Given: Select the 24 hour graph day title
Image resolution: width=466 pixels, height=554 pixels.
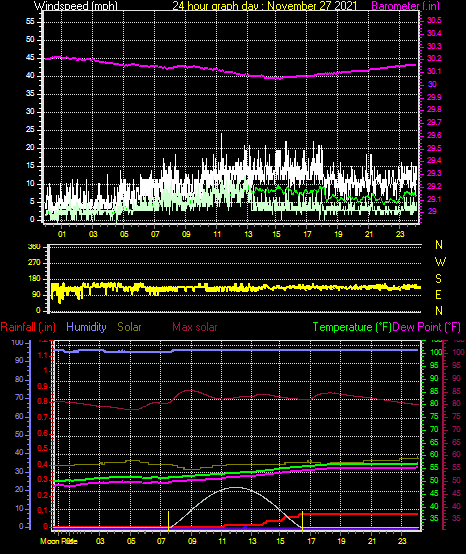Looking at the screenshot, I should click(265, 5).
